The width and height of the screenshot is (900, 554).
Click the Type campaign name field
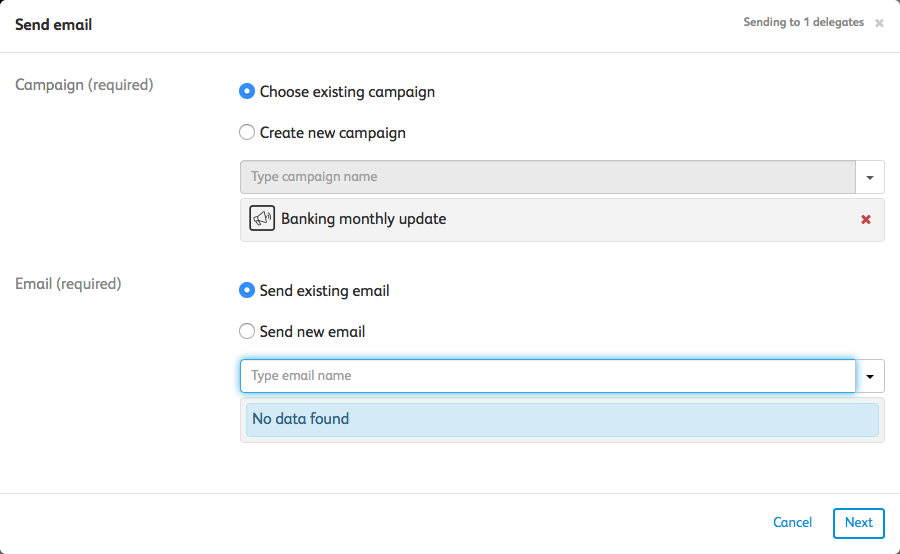(547, 177)
